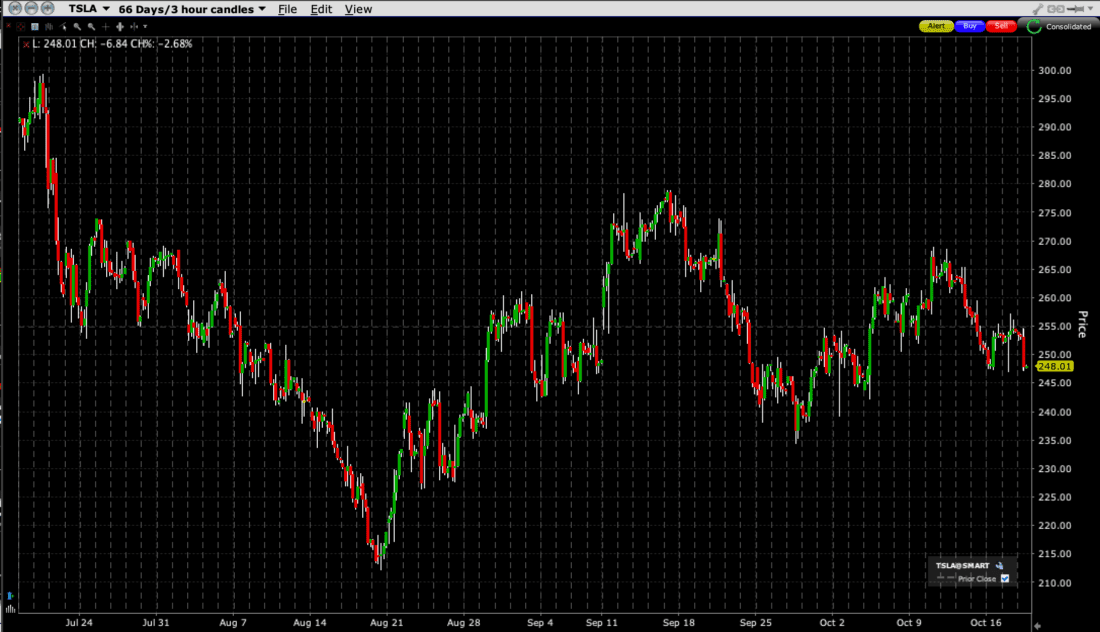Open the 66 Days/3 hour candles dropdown
This screenshot has width=1100, height=632.
192,9
